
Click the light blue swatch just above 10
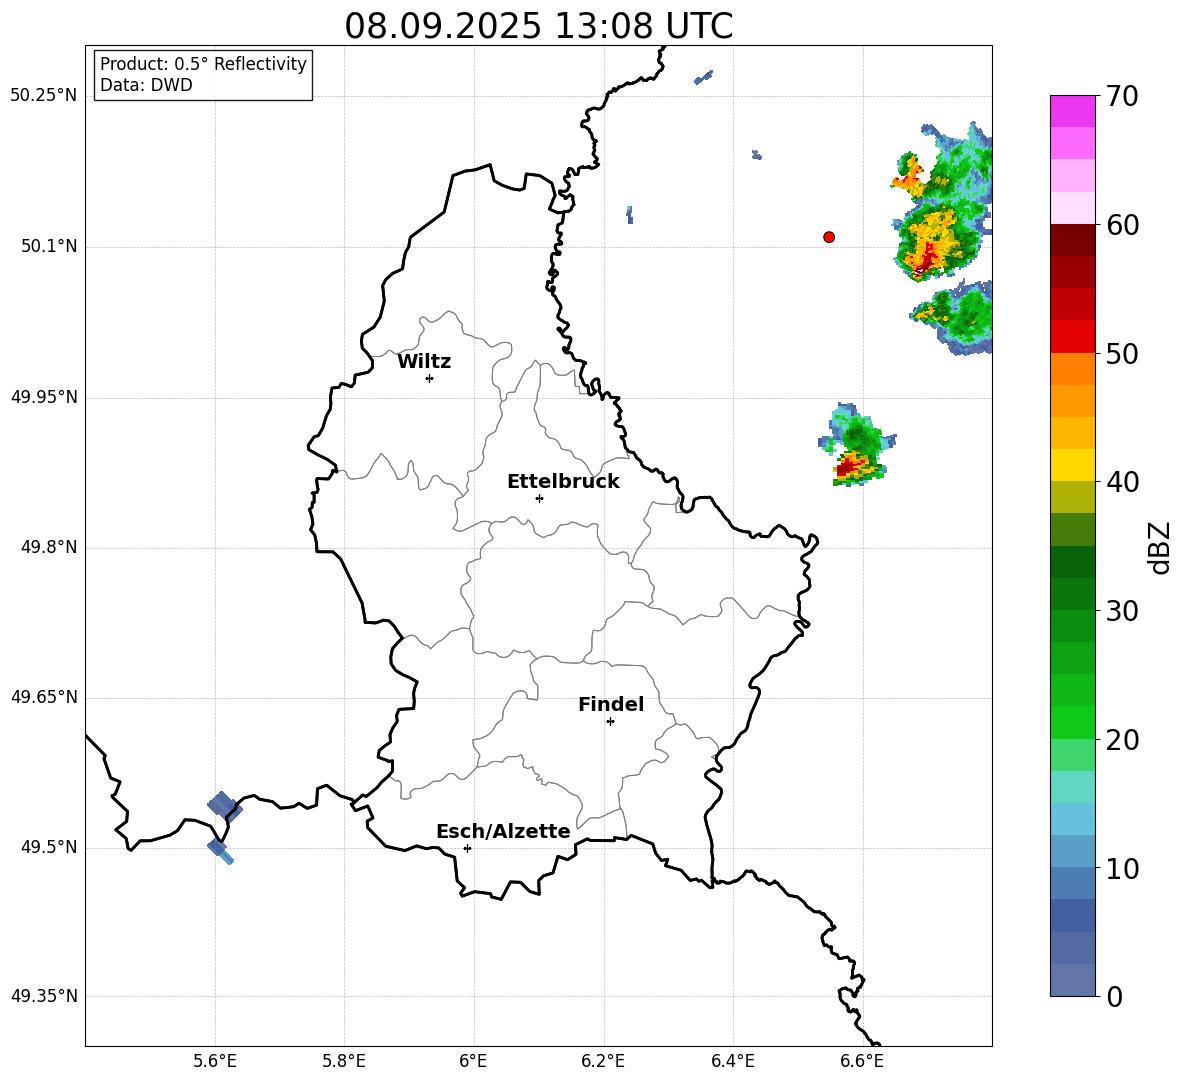pos(1072,852)
